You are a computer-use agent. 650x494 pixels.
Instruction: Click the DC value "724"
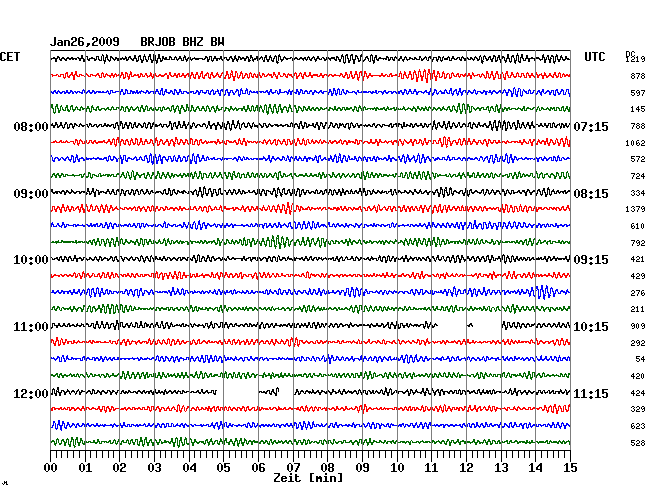[638, 176]
